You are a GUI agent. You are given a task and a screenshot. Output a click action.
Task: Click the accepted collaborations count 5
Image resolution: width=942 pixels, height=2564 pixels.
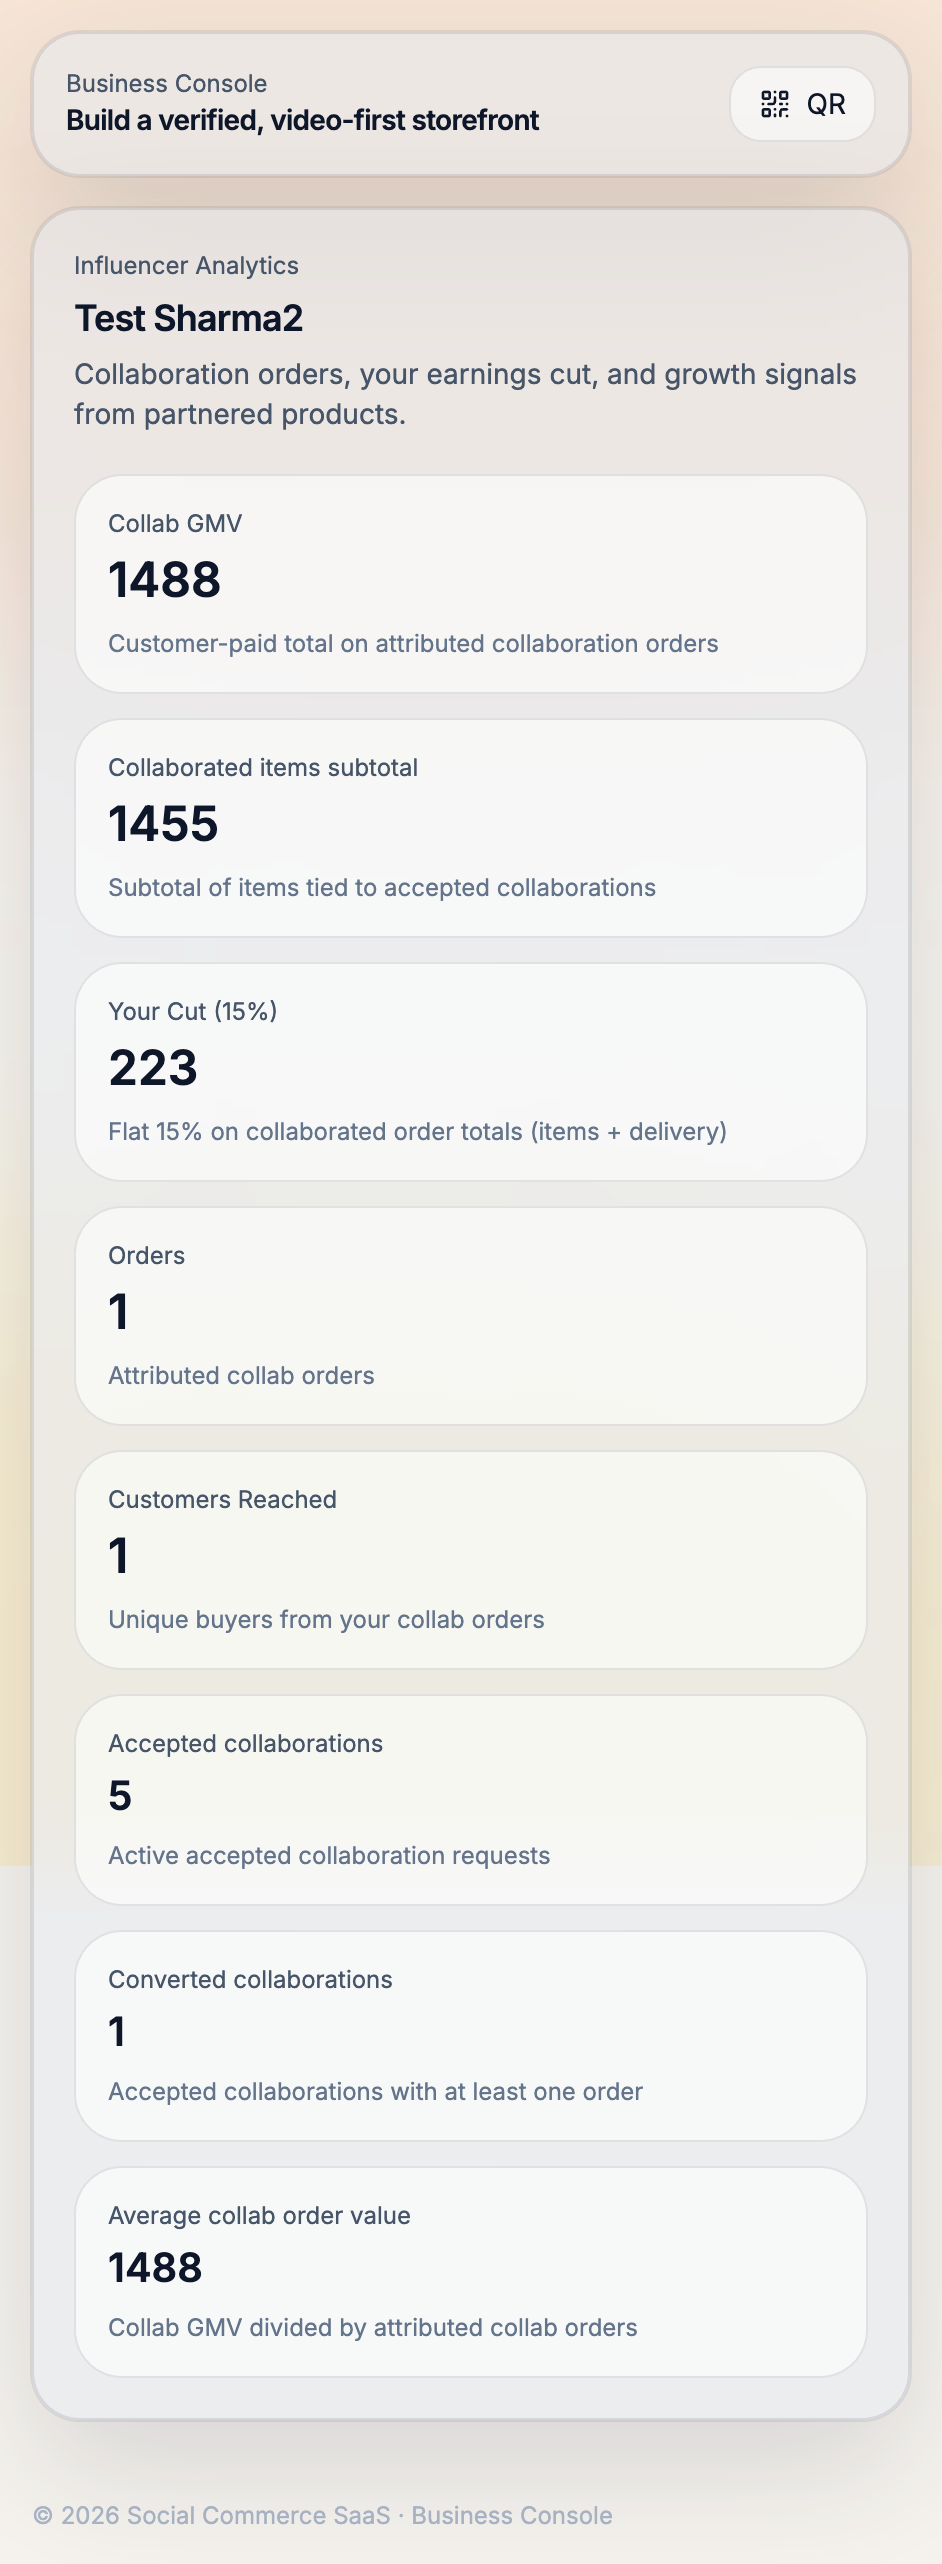pos(120,1796)
